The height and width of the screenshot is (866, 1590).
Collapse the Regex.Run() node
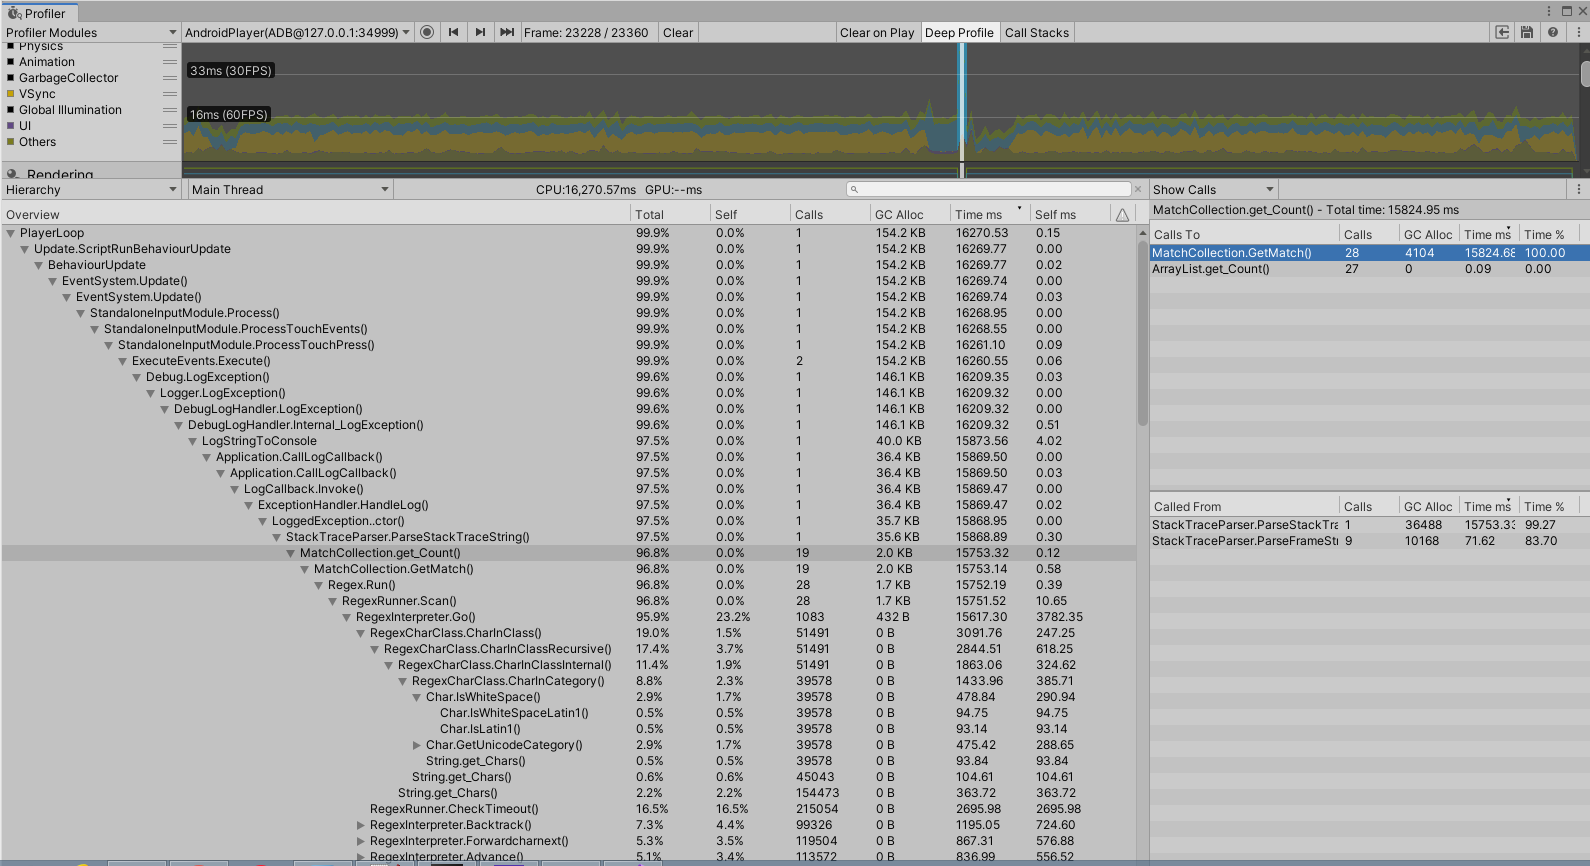(x=319, y=585)
